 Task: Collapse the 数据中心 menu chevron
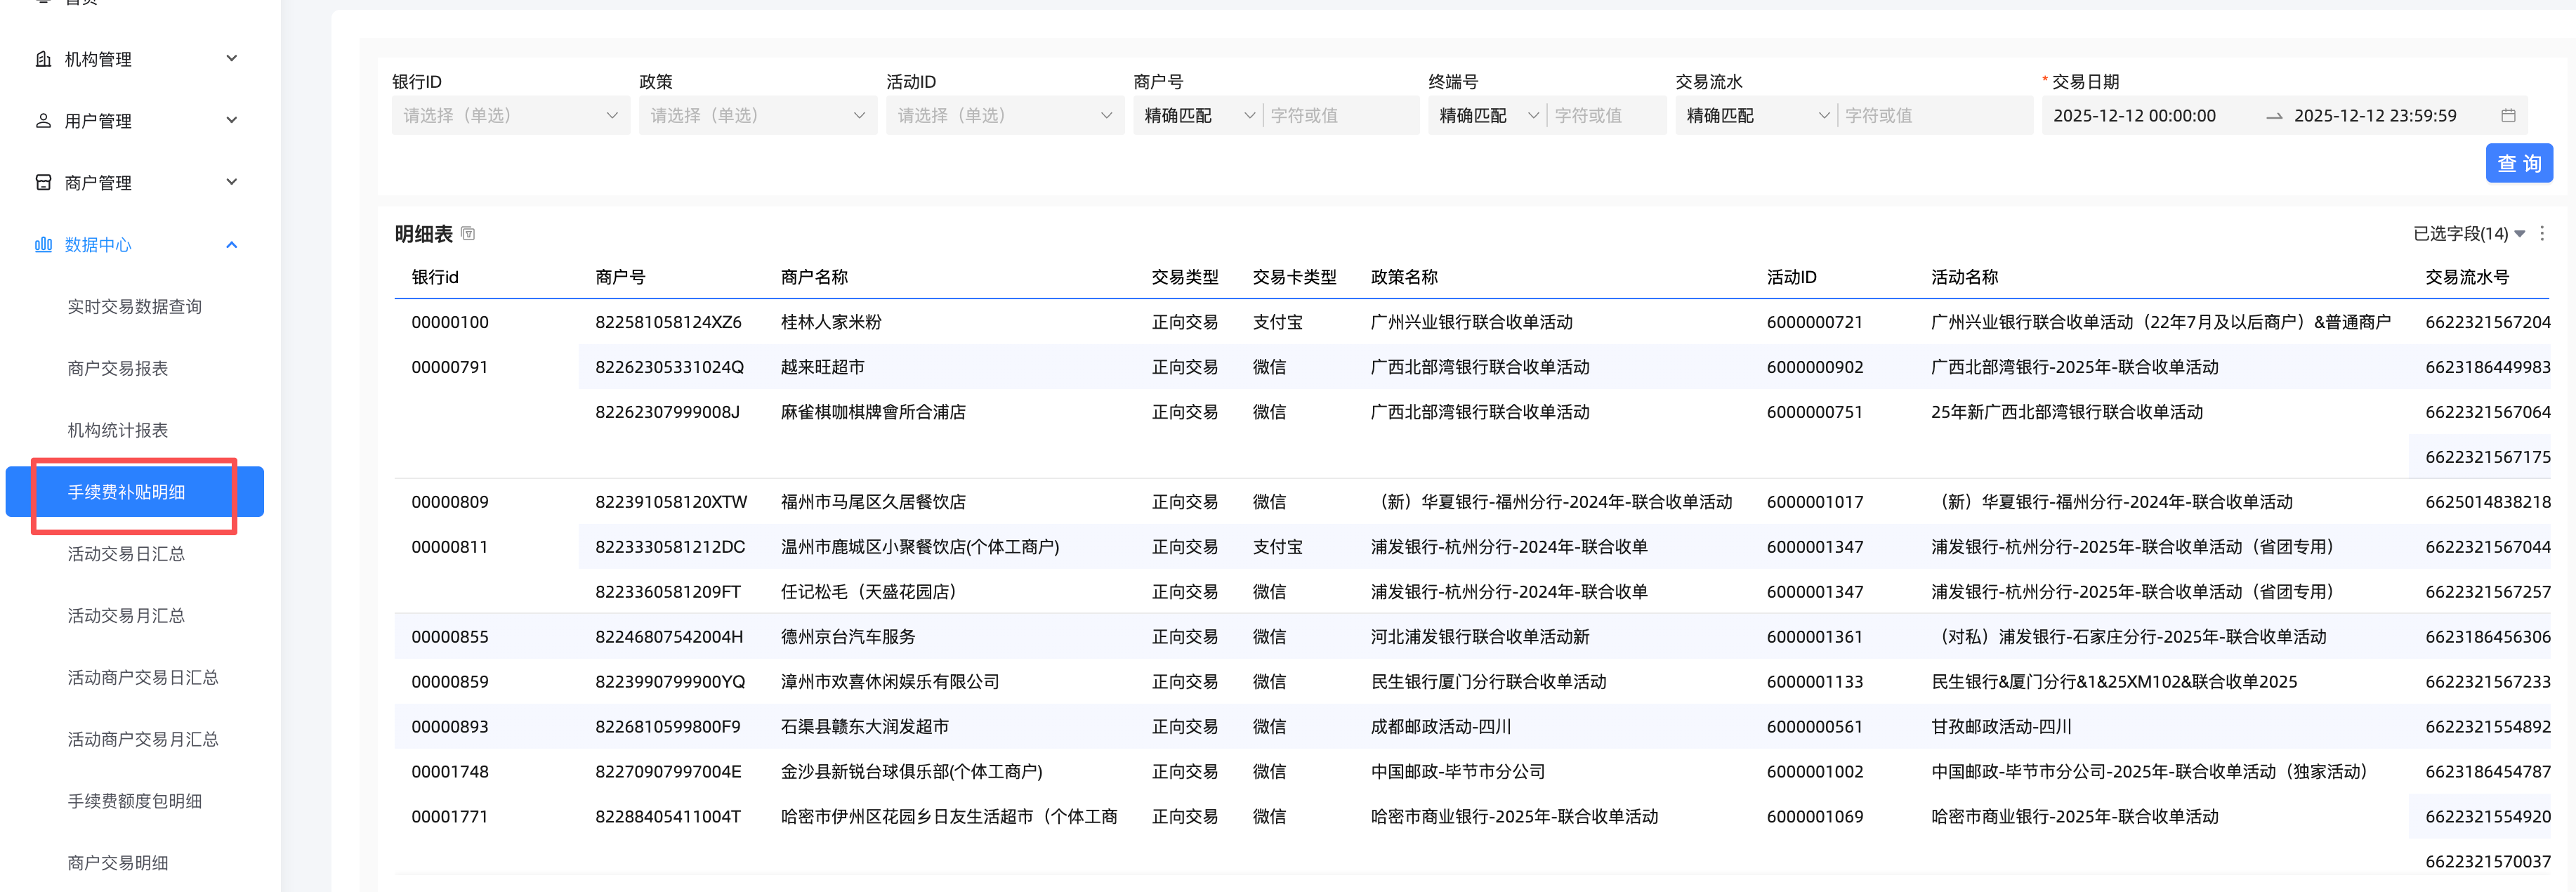(x=232, y=245)
